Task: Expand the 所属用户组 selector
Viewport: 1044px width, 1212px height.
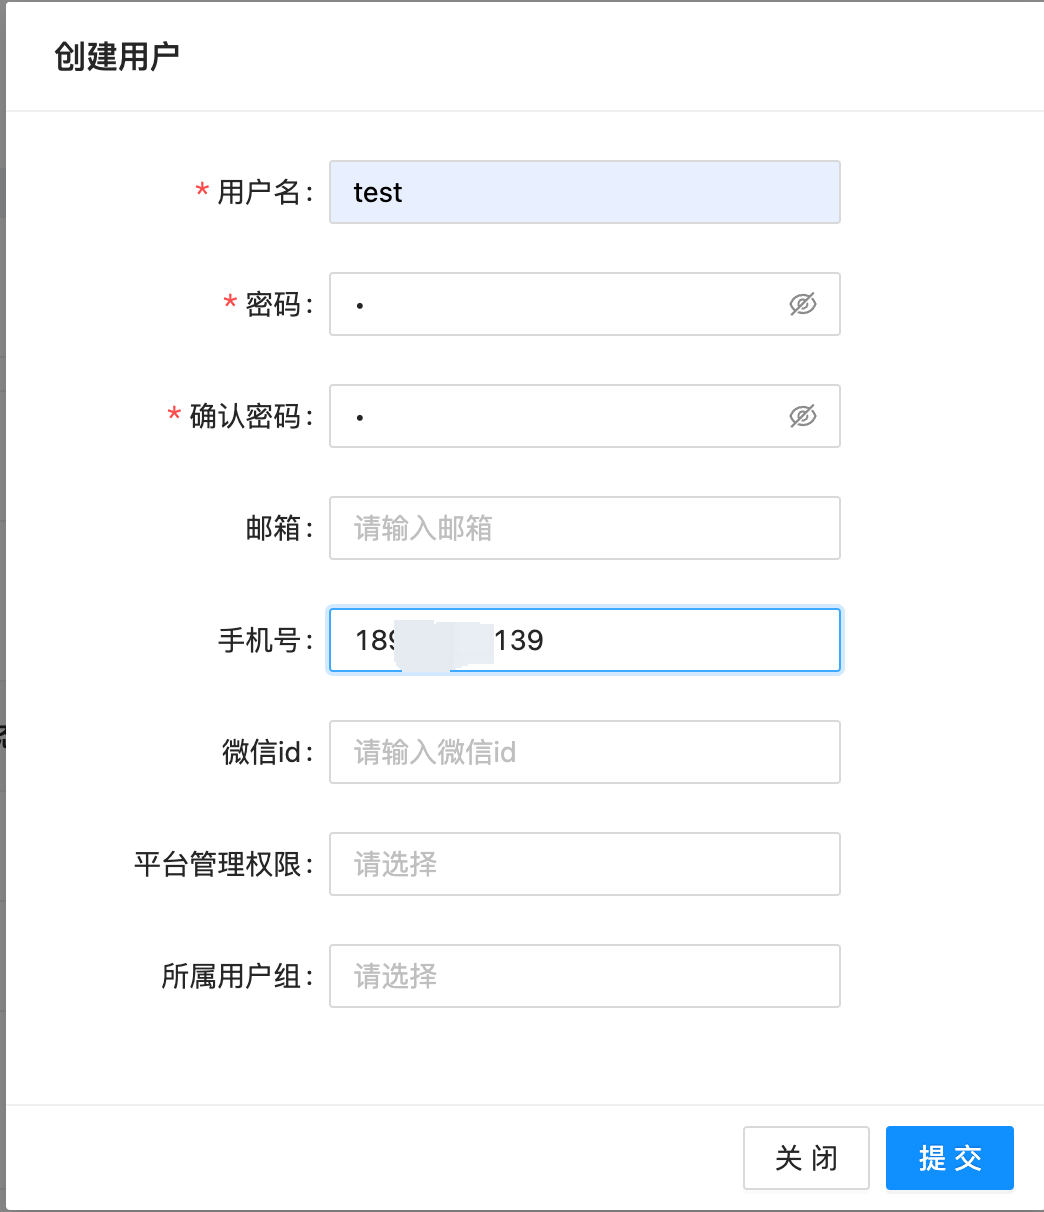Action: (x=584, y=976)
